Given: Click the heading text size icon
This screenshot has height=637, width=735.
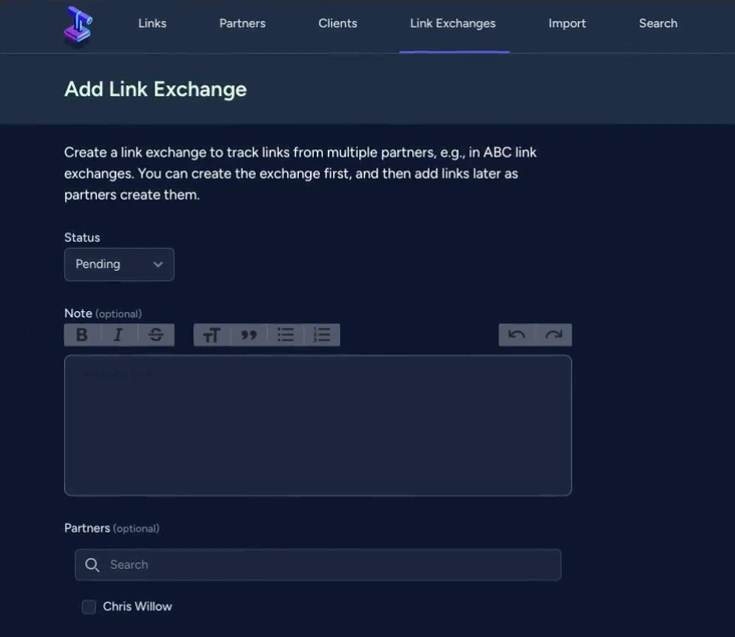Looking at the screenshot, I should pyautogui.click(x=211, y=335).
